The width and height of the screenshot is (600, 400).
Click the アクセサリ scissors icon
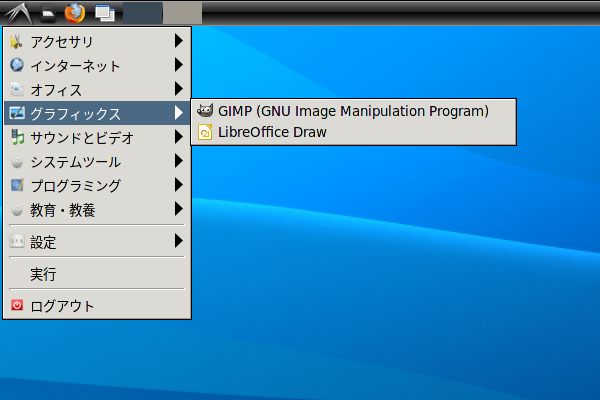point(16,42)
